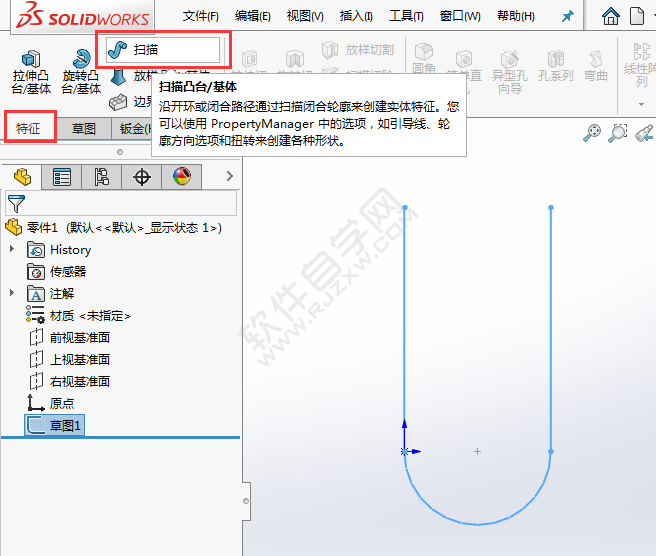The image size is (656, 556).
Task: Open the PropertyManager tab icon
Action: pyautogui.click(x=62, y=177)
